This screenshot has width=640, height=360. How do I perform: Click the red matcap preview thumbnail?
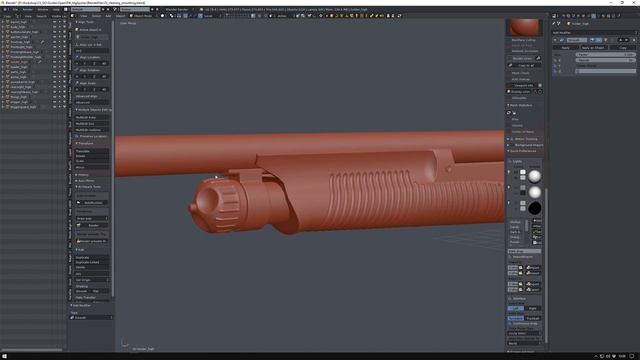(x=524, y=27)
